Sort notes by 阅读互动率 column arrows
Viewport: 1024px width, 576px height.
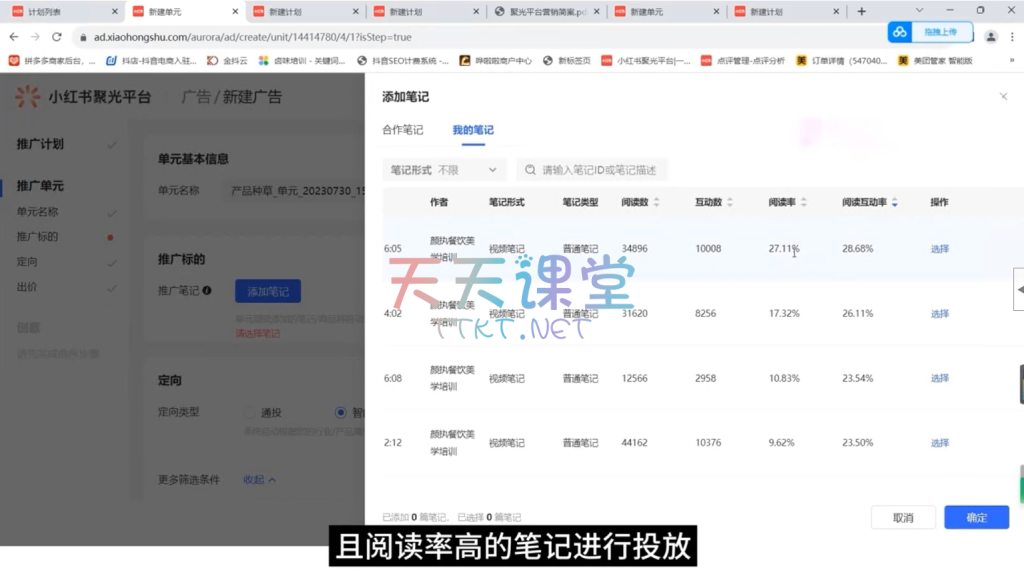tap(894, 202)
